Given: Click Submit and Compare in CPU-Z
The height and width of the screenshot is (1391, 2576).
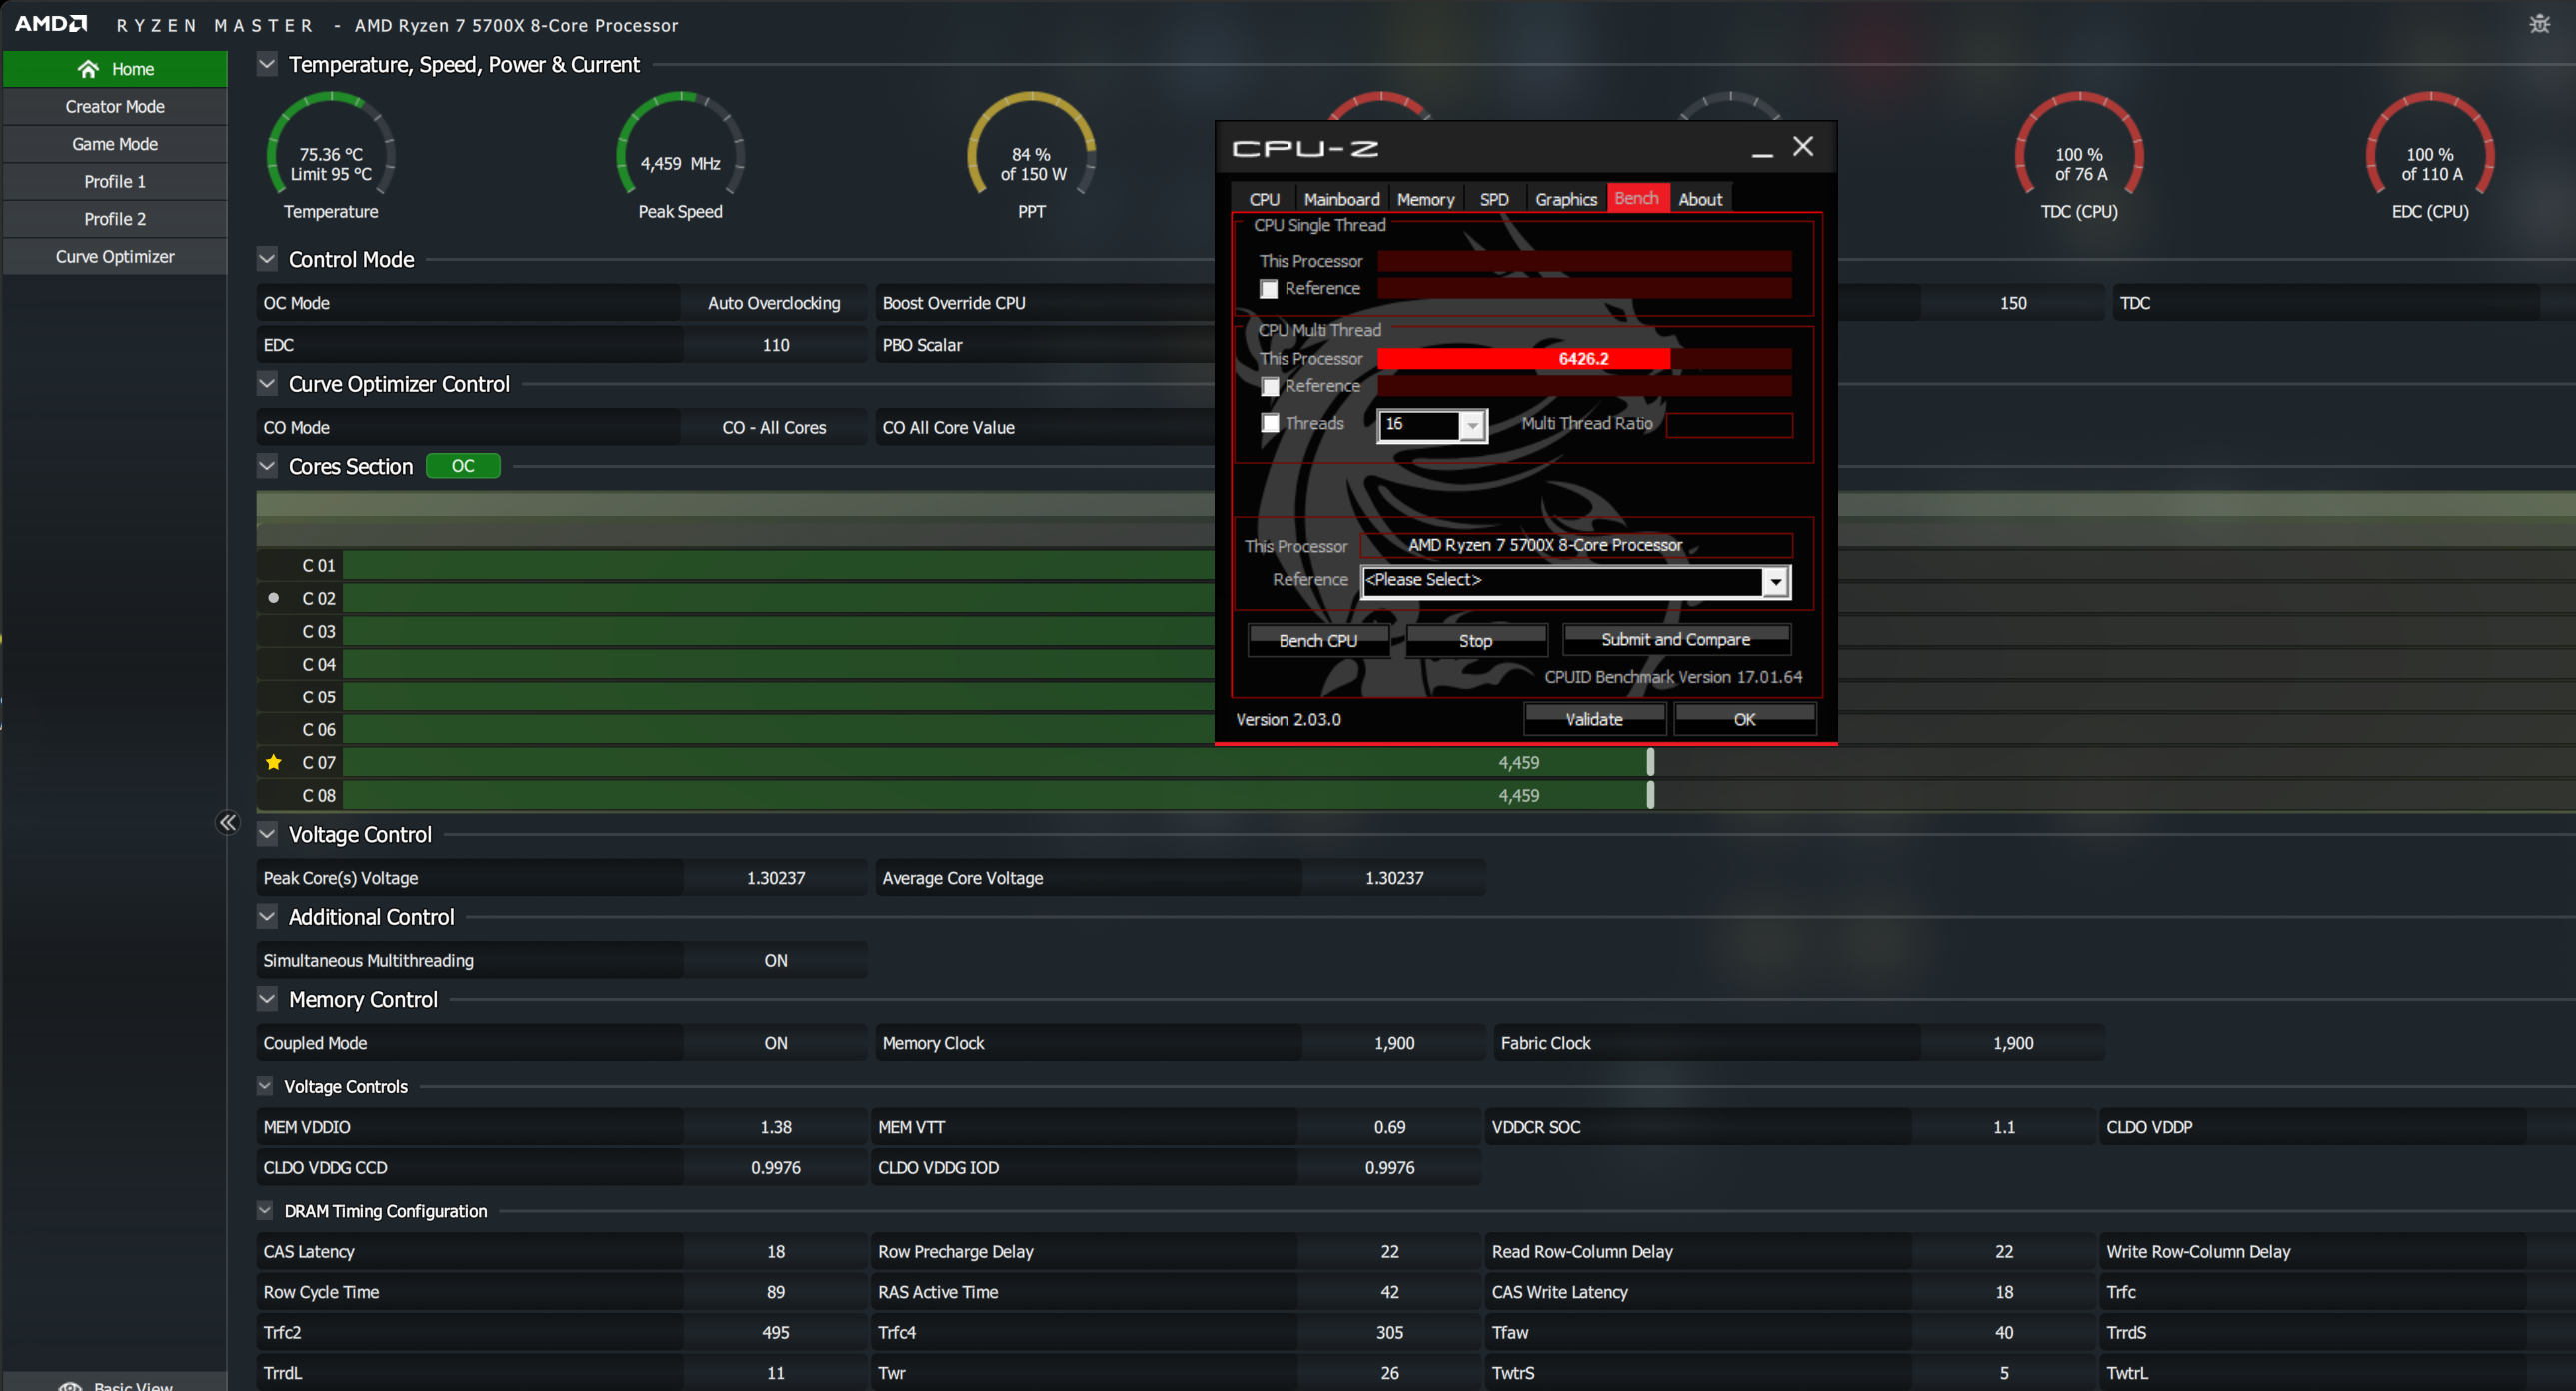Looking at the screenshot, I should 1676,639.
